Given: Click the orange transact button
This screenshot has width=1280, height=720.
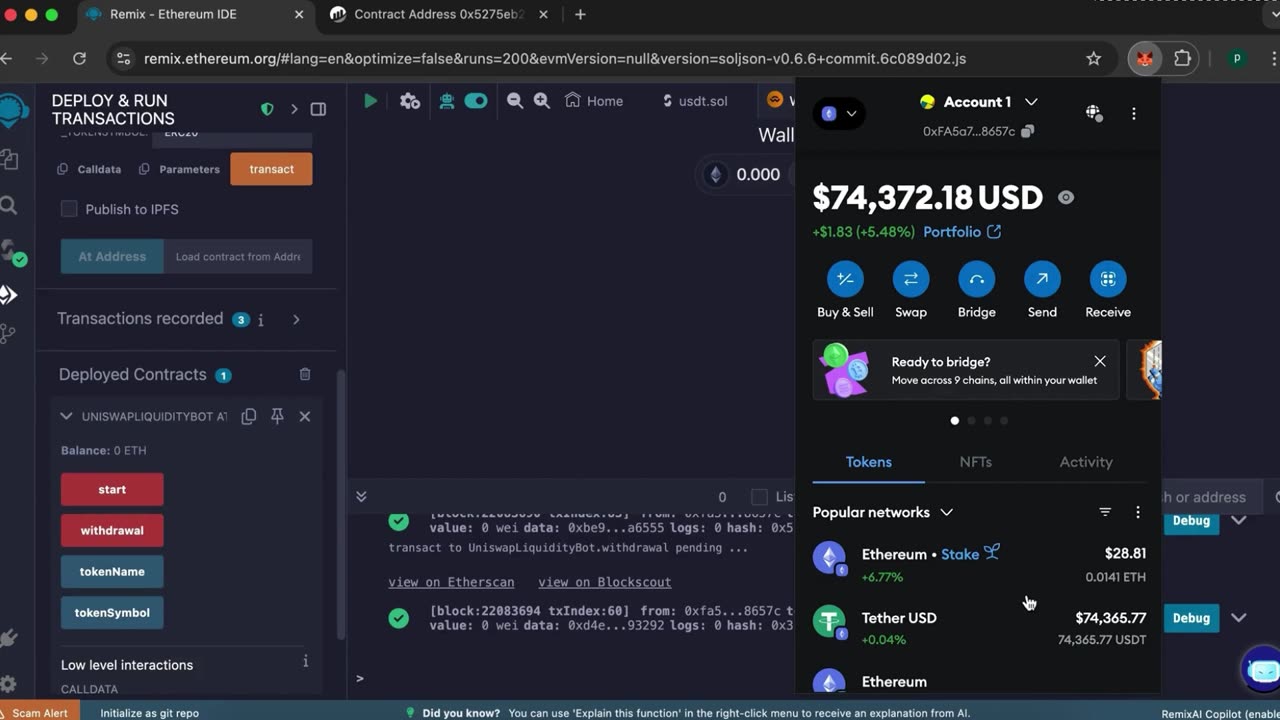Looking at the screenshot, I should (271, 169).
